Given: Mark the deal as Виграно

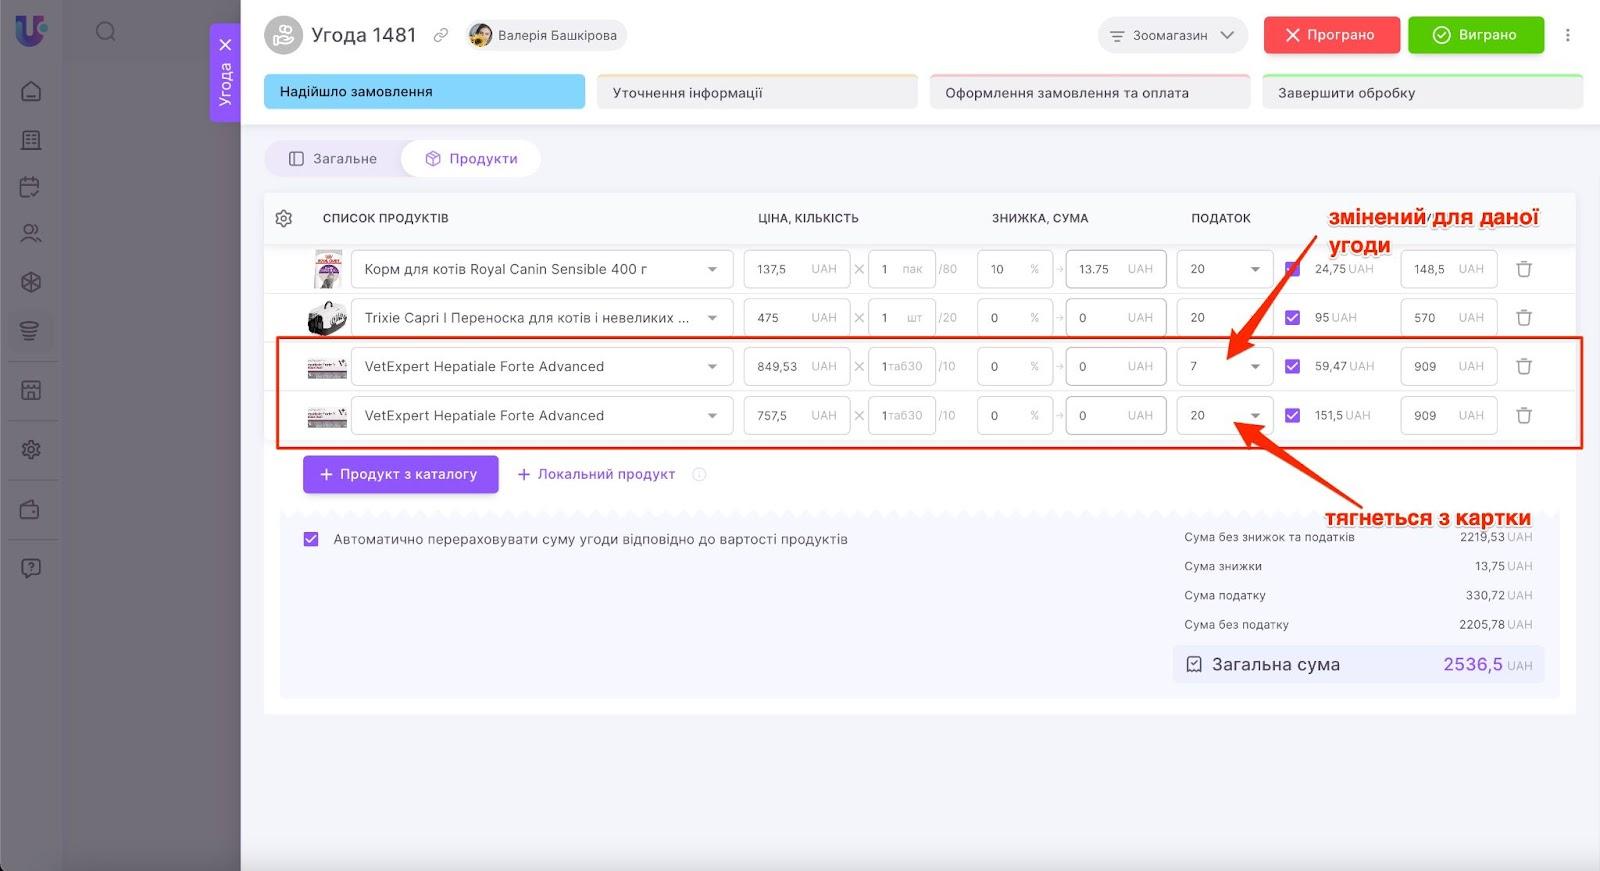Looking at the screenshot, I should coord(1475,35).
